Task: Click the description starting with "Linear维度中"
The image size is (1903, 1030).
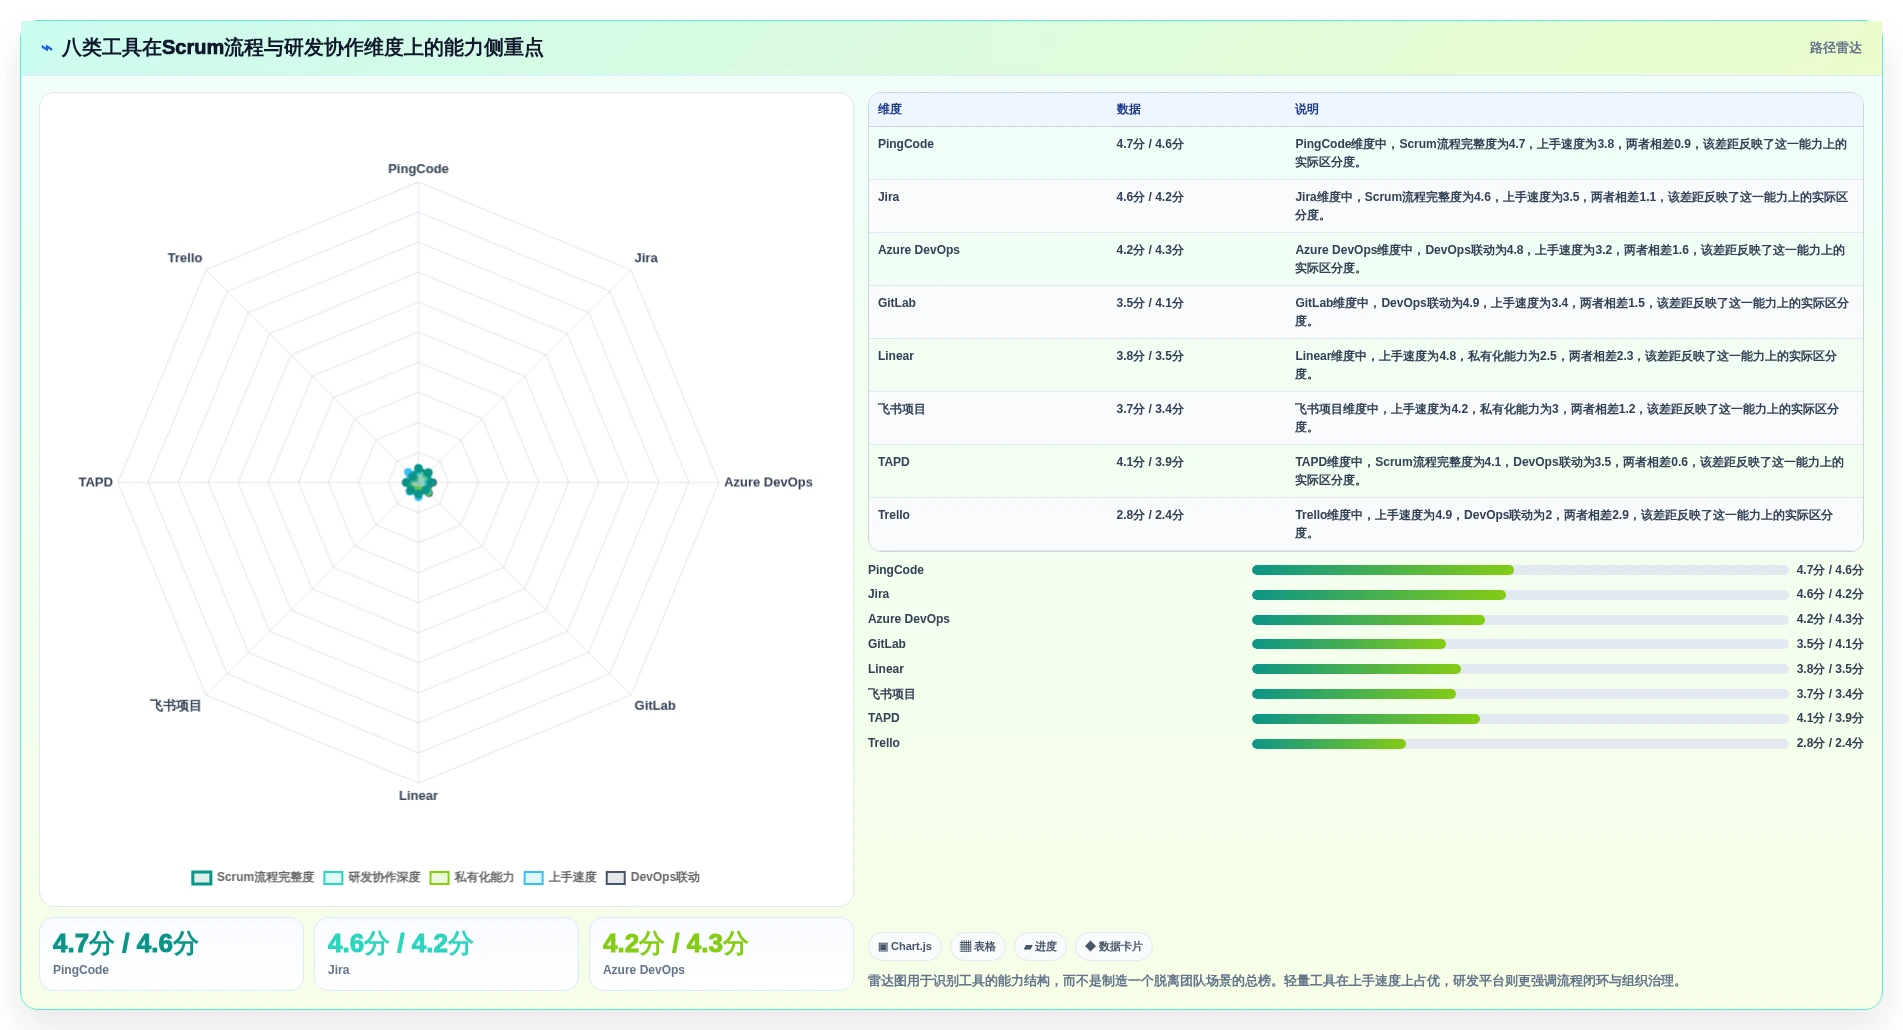Action: tap(1566, 365)
